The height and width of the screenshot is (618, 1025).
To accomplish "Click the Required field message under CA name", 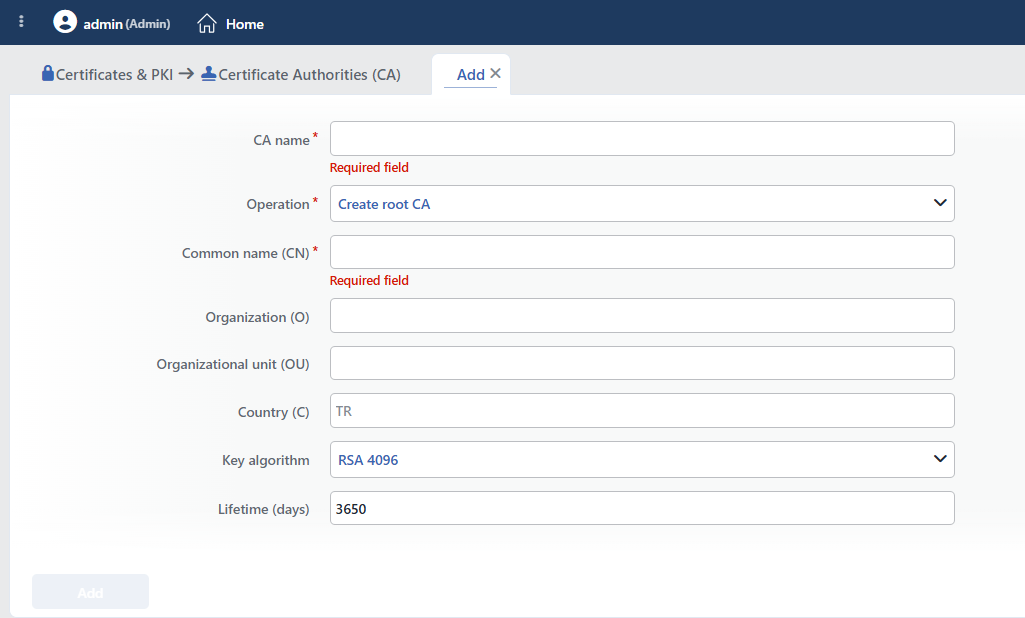I will pos(369,167).
